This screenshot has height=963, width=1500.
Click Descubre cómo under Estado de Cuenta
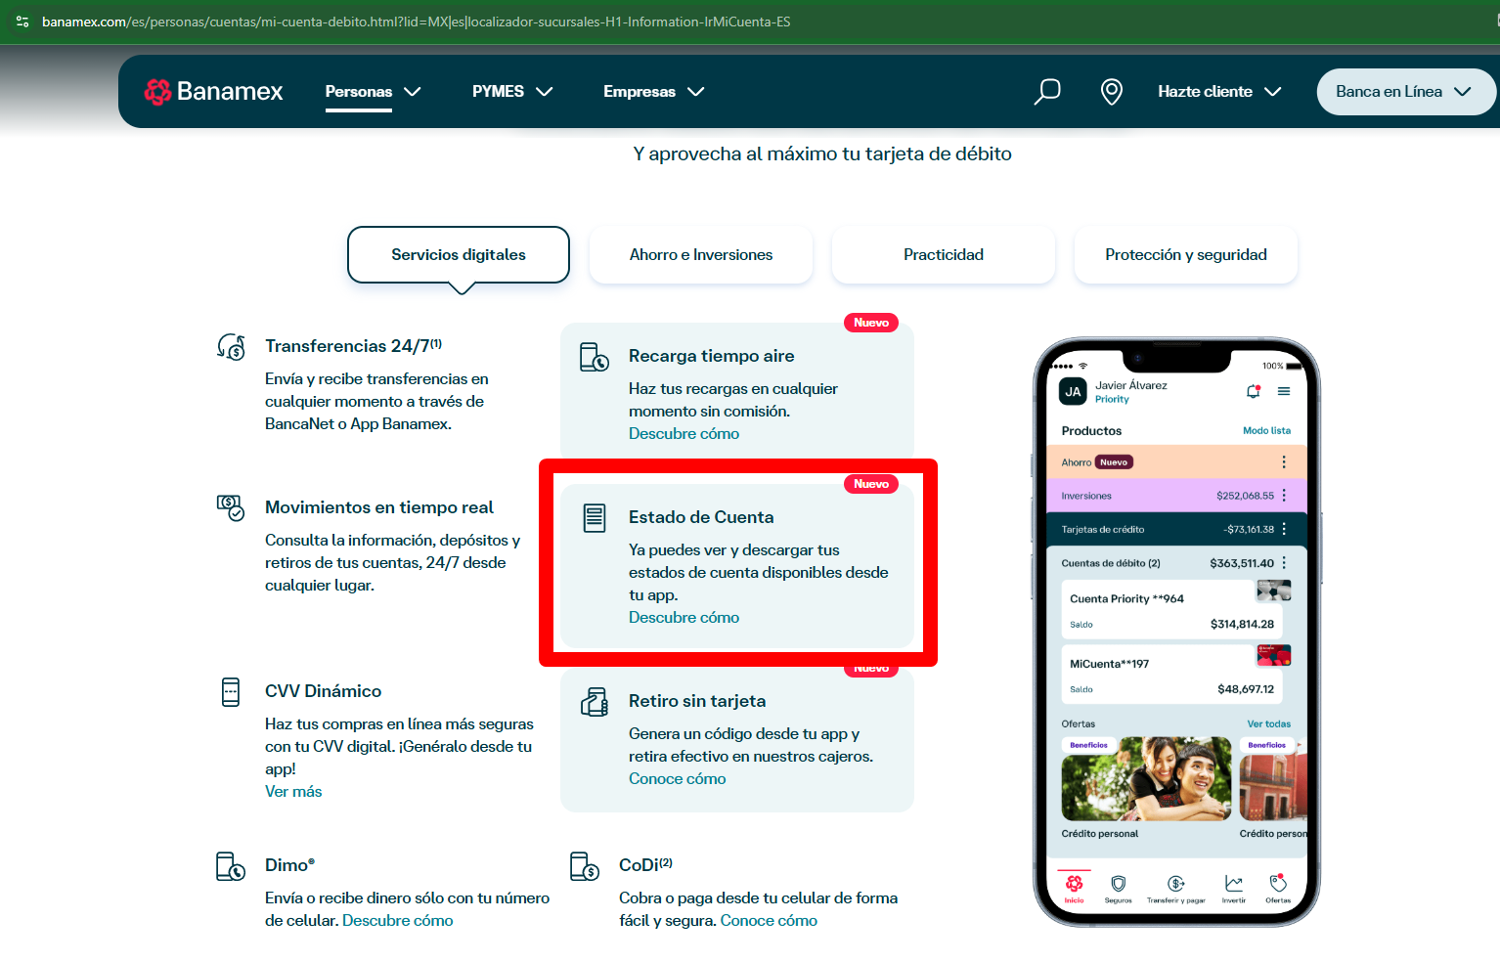(684, 618)
